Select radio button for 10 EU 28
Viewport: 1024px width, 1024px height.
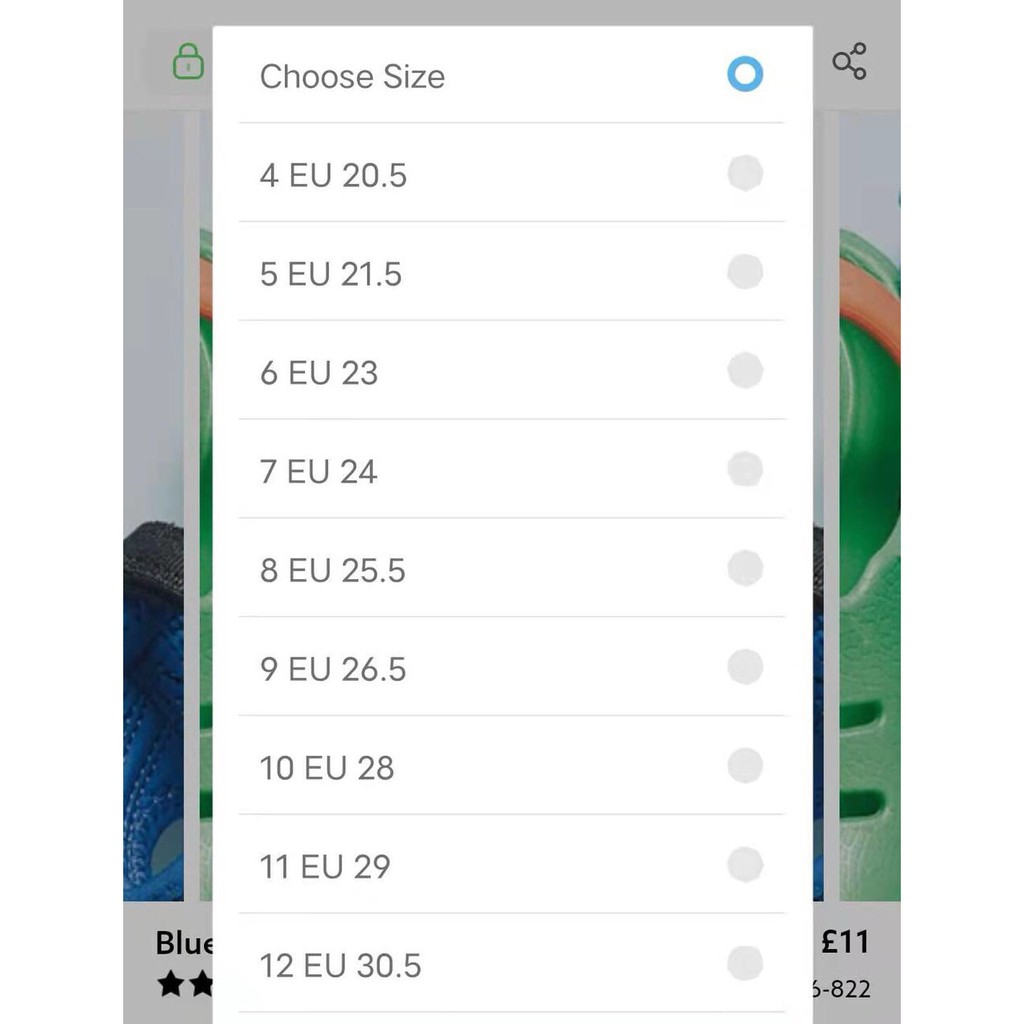(745, 766)
